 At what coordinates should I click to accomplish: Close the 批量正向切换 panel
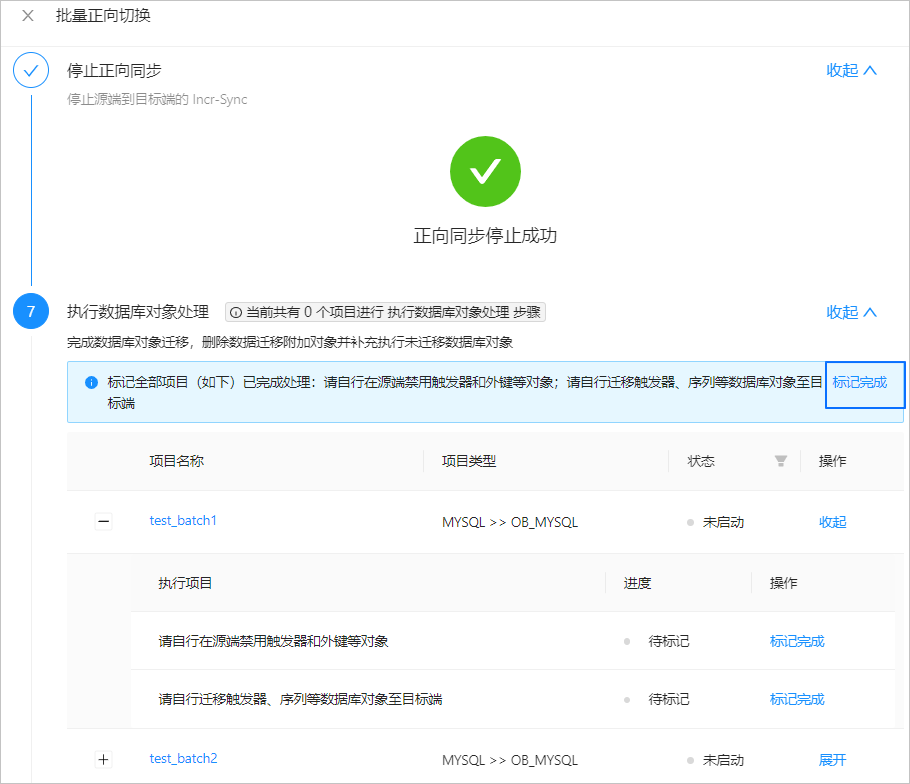27,16
